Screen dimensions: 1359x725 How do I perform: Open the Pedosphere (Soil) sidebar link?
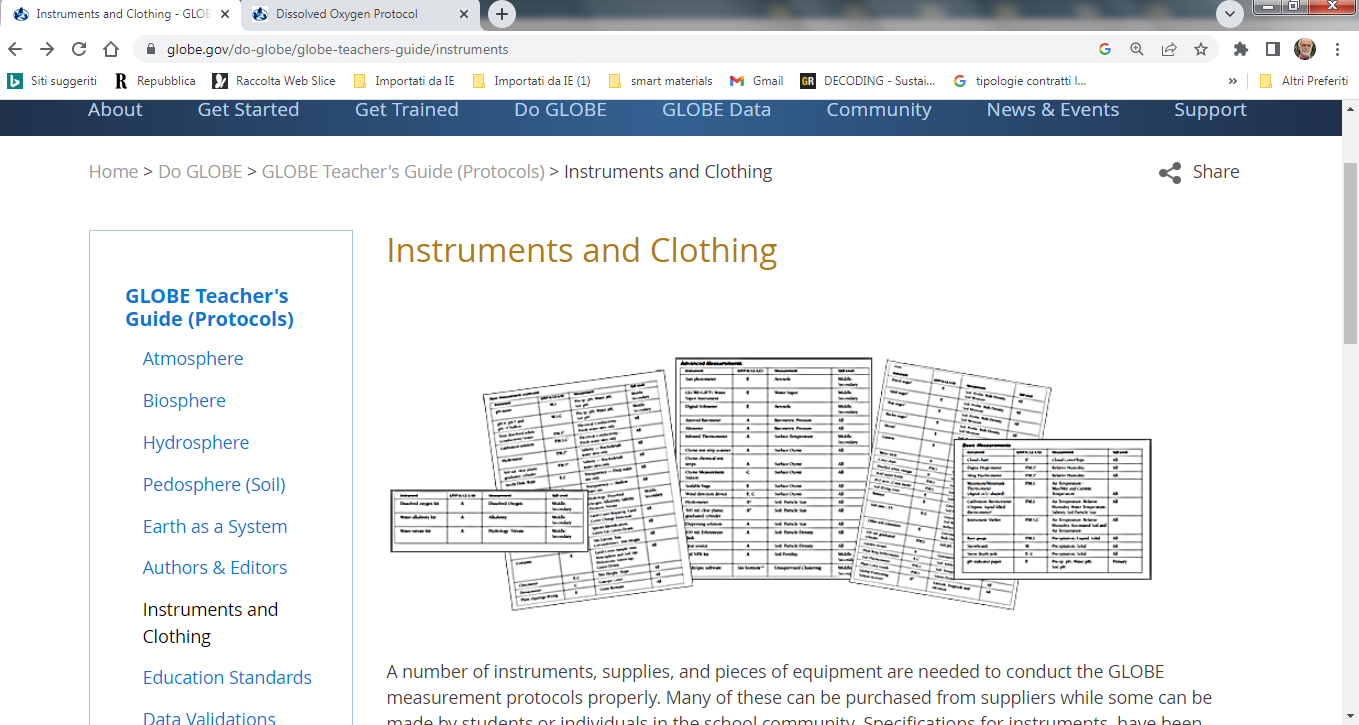(214, 485)
